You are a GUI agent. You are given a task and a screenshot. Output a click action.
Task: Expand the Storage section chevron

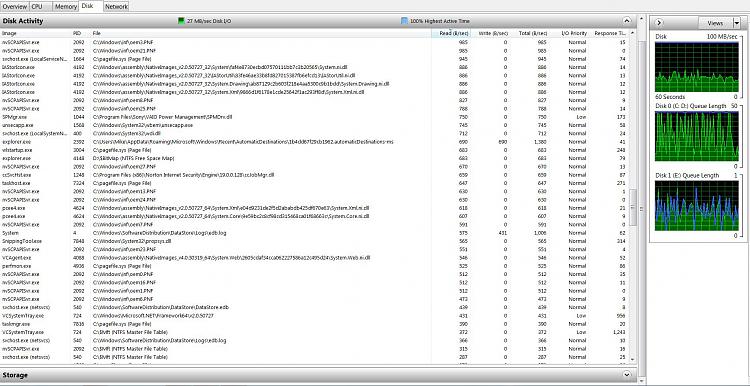pos(627,375)
